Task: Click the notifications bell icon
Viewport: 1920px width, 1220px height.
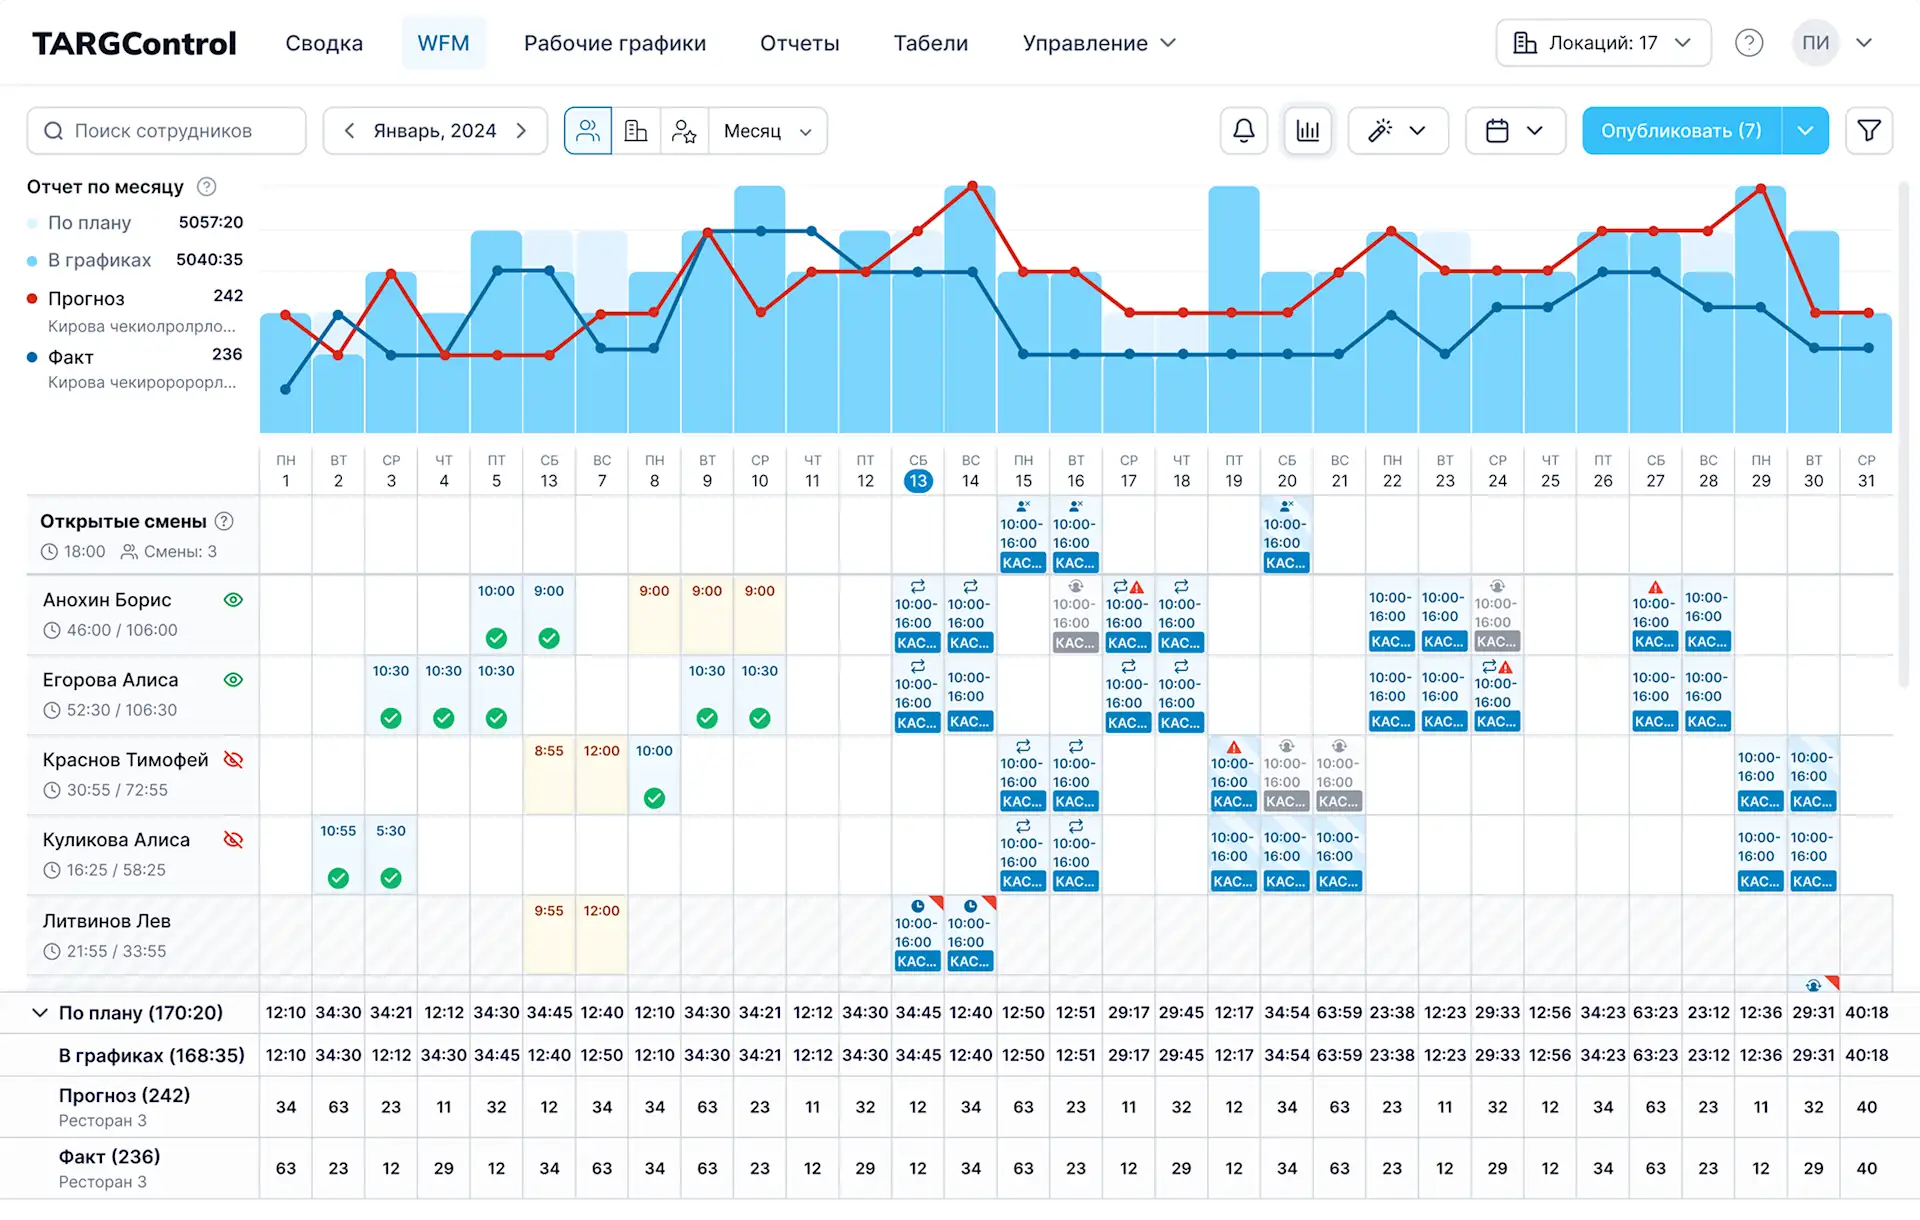Action: click(1243, 131)
